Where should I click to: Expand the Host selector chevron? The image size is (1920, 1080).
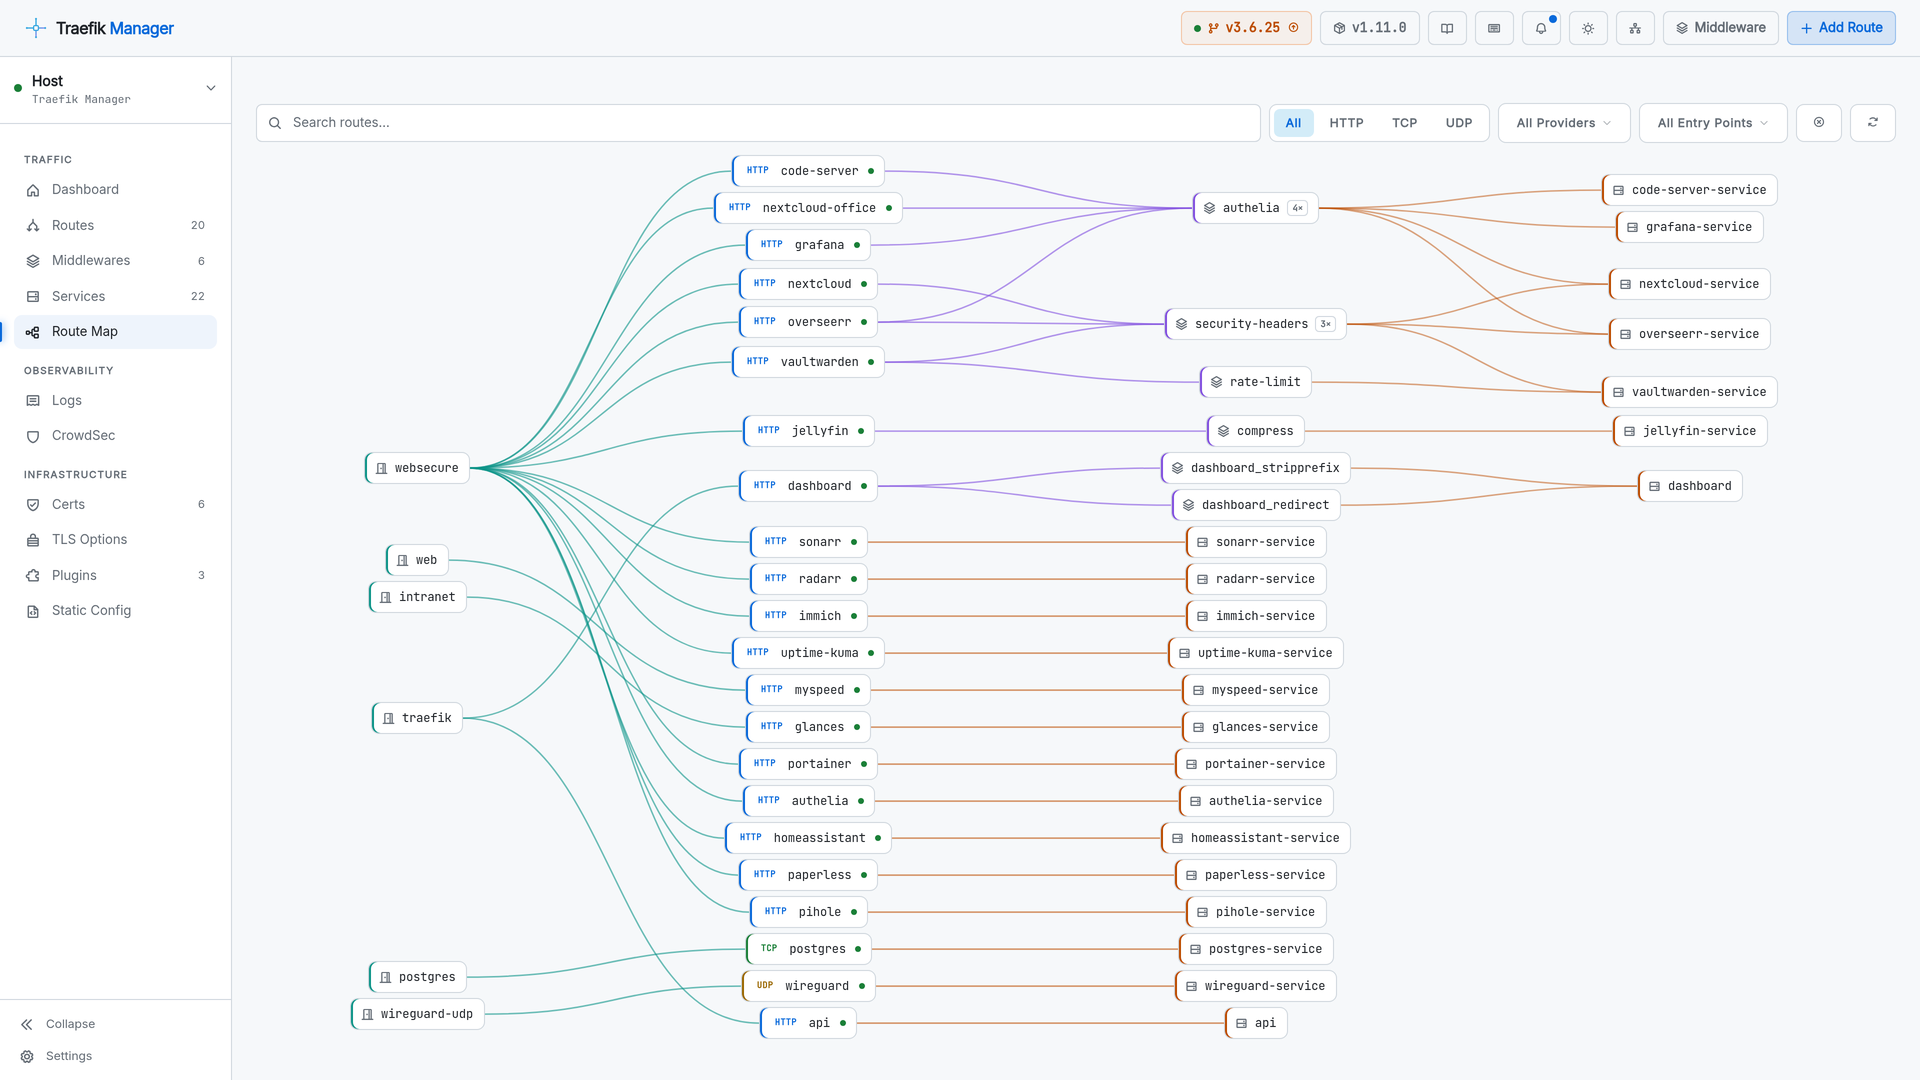[211, 88]
